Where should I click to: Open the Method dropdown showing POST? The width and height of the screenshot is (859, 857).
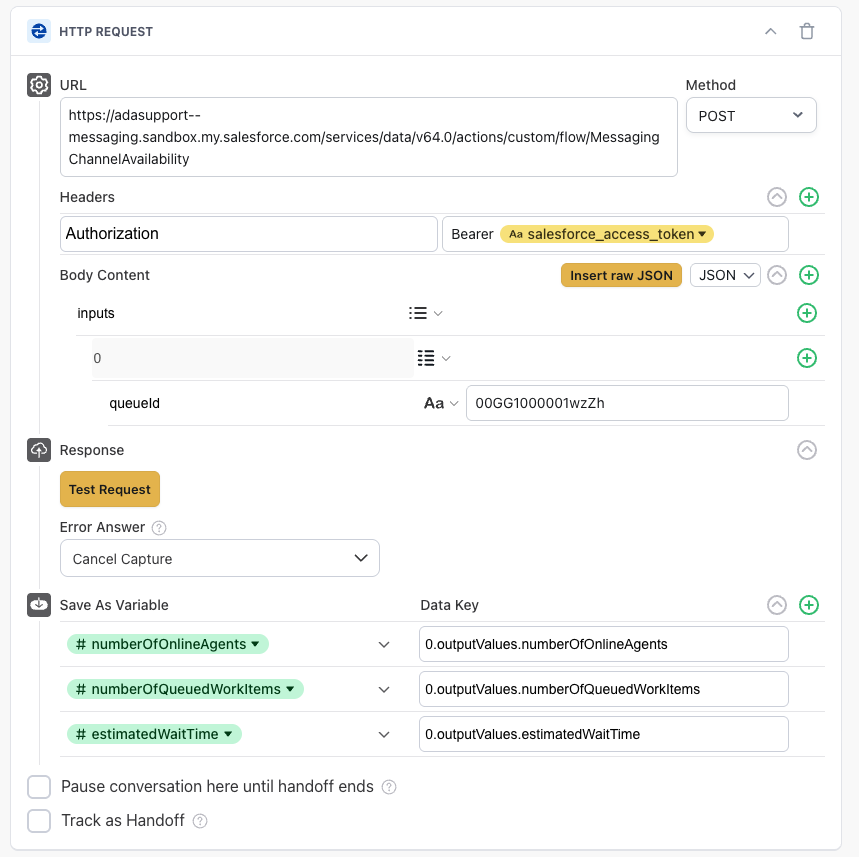point(751,115)
